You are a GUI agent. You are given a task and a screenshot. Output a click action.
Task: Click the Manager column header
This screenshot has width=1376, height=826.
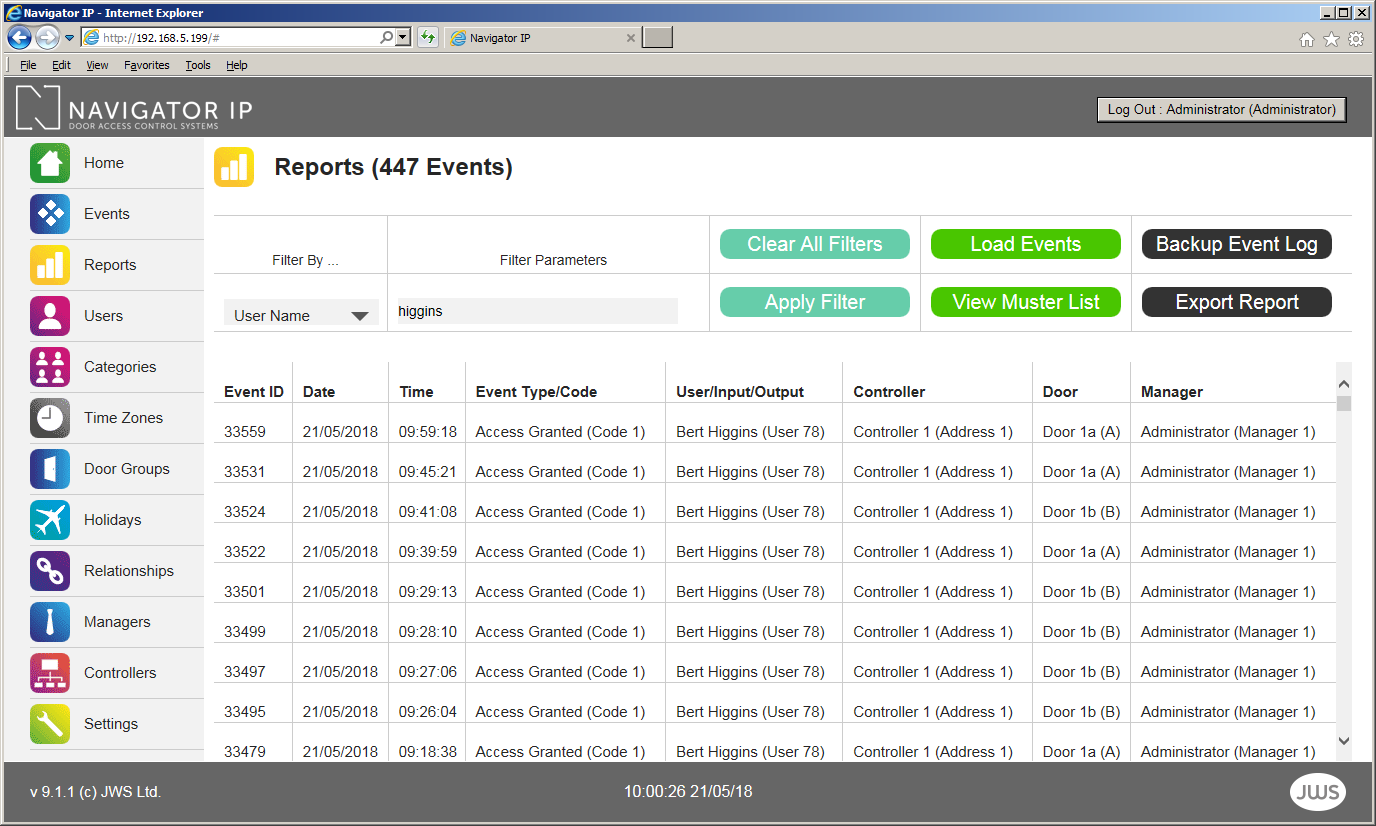pos(1172,392)
